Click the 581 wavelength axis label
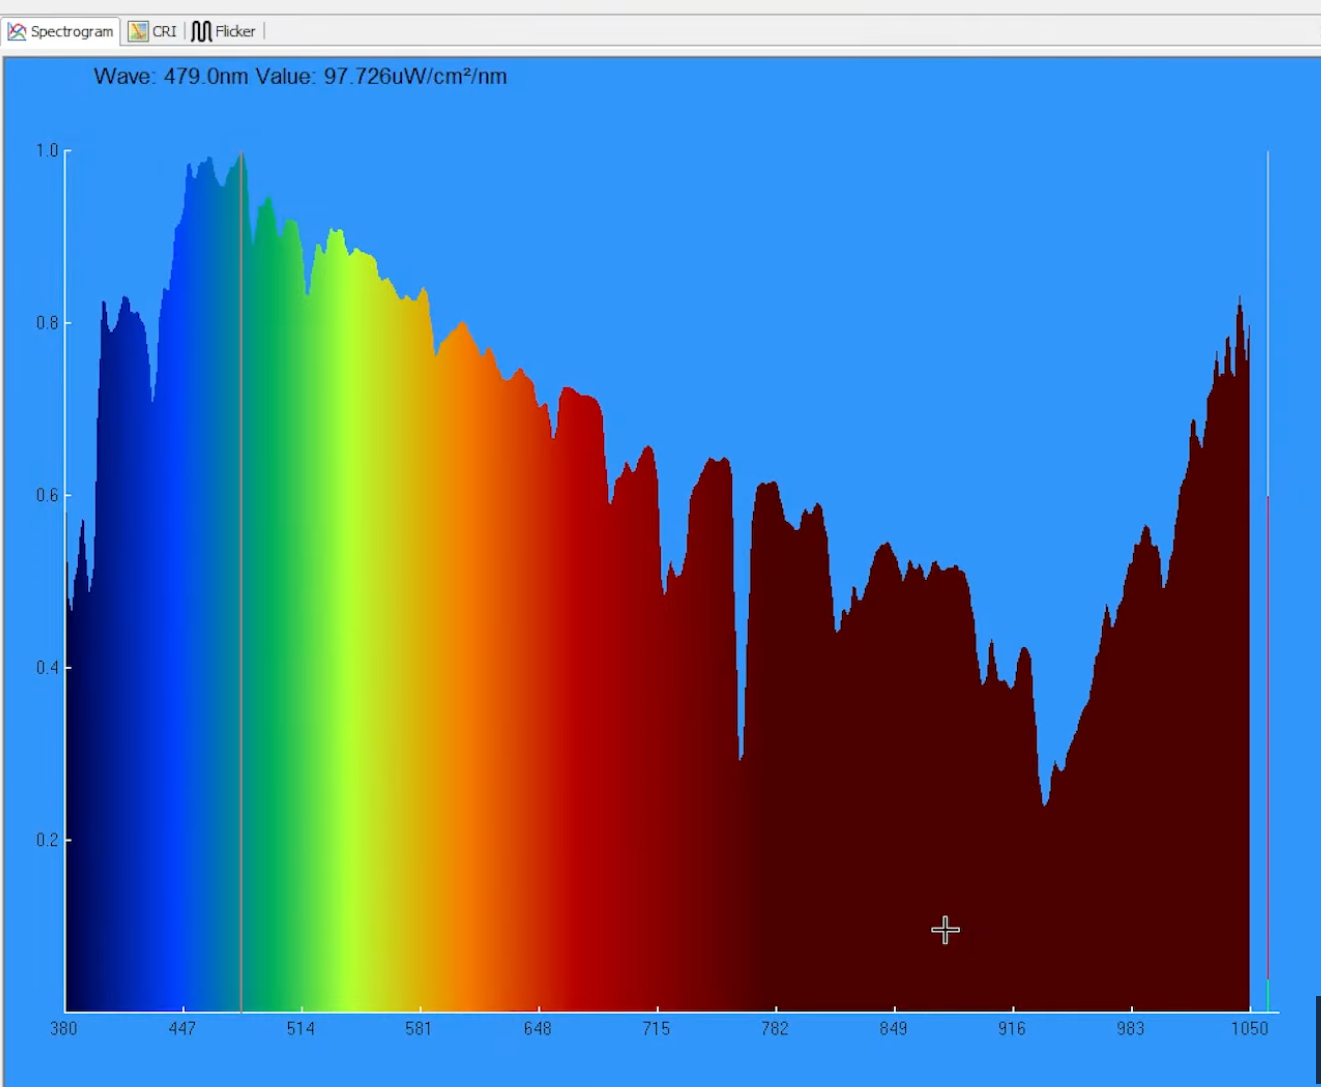This screenshot has width=1321, height=1087. (x=419, y=1028)
